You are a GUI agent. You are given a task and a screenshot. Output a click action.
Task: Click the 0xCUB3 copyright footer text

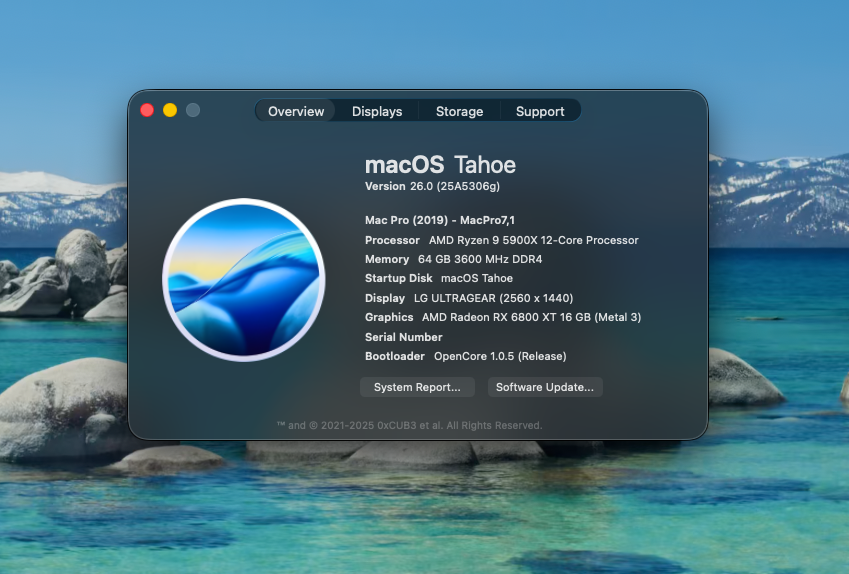point(409,426)
